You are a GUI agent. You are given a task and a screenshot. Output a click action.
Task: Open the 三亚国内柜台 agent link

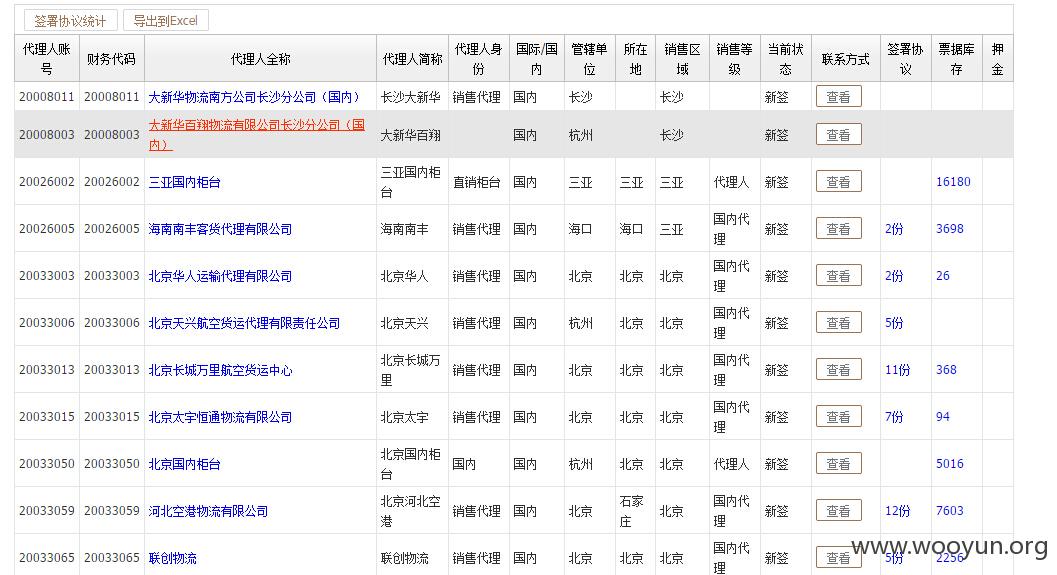click(185, 182)
